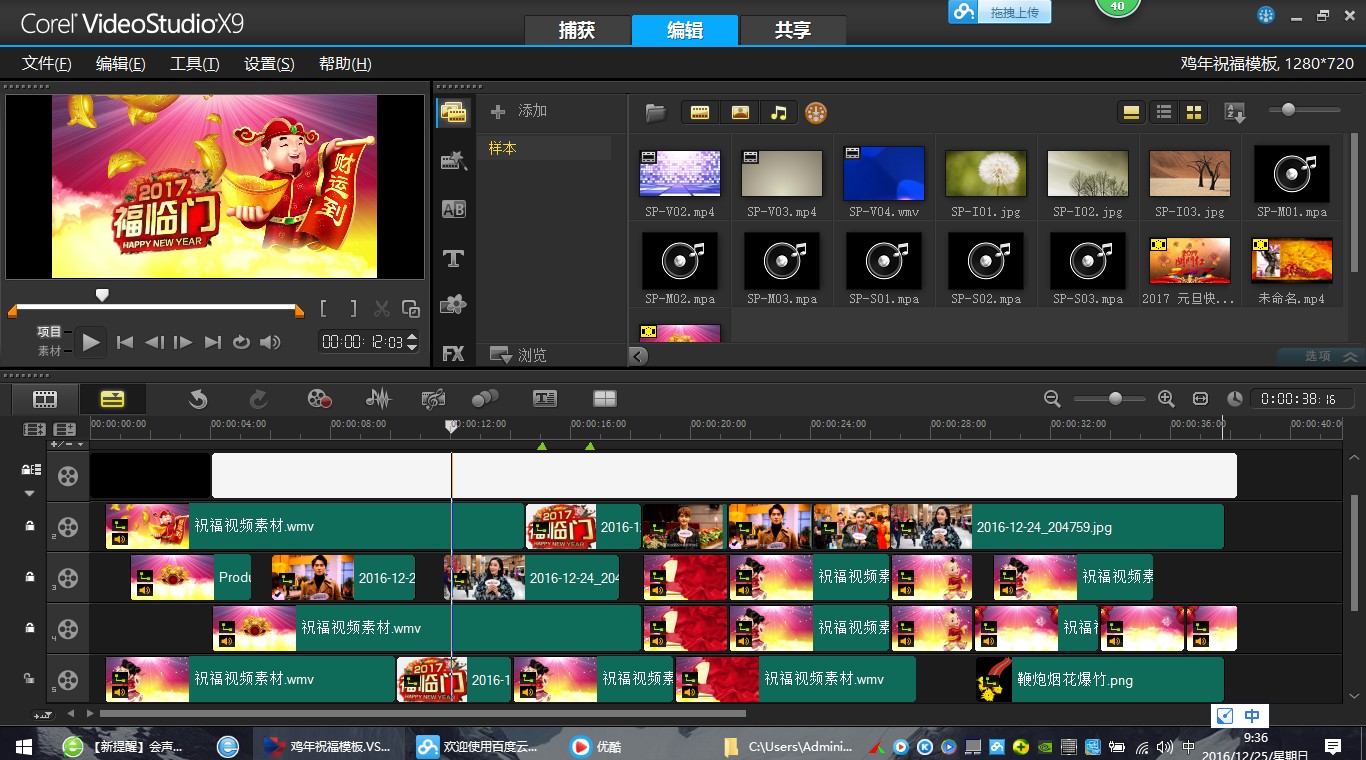Select Project (项目) playback mode
The width and height of the screenshot is (1366, 760).
click(x=50, y=331)
